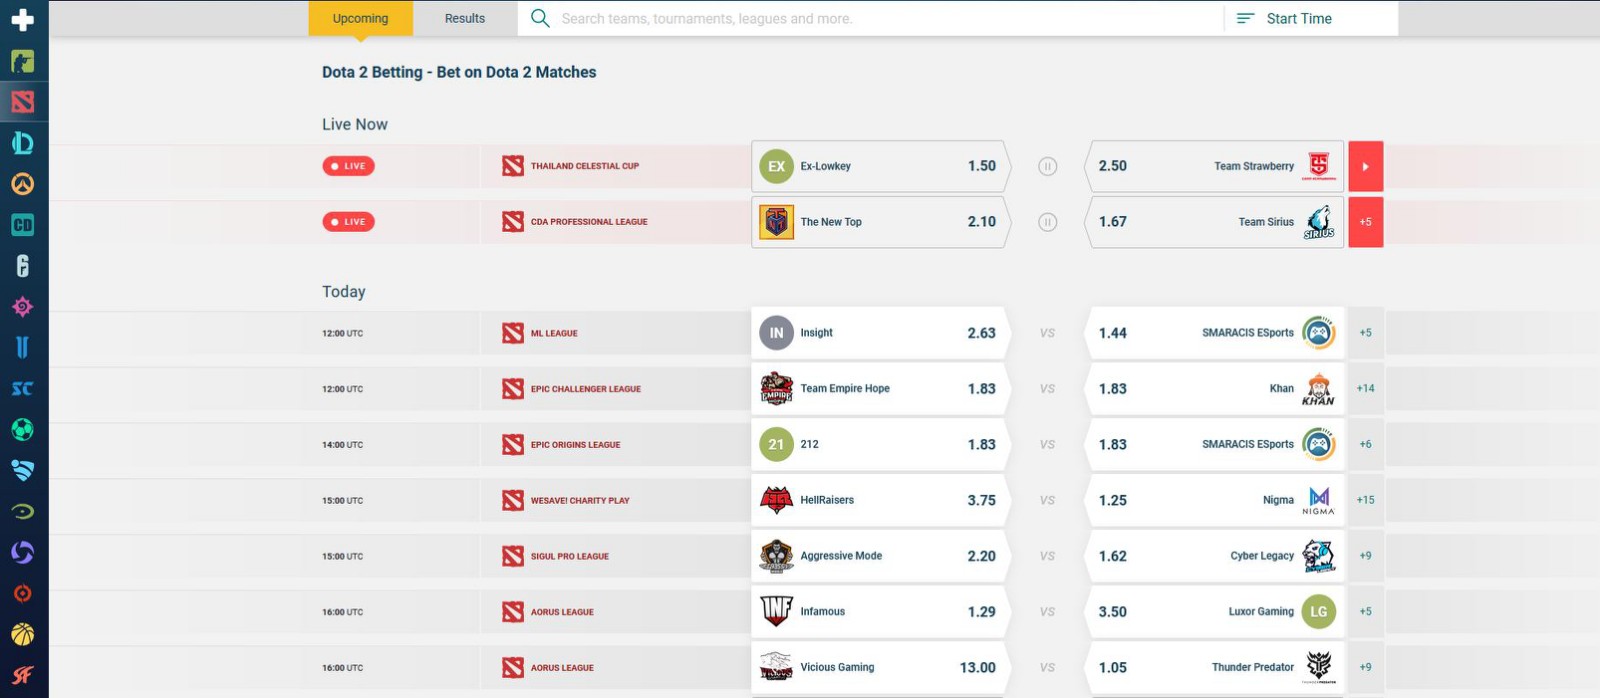This screenshot has height=698, width=1600.
Task: Switch to the Results tab
Action: point(465,18)
